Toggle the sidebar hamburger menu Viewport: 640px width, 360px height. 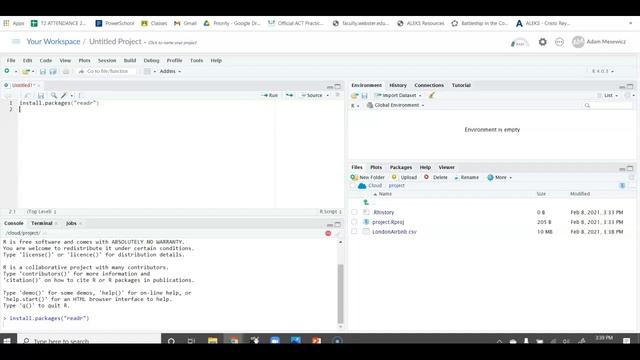coord(16,41)
